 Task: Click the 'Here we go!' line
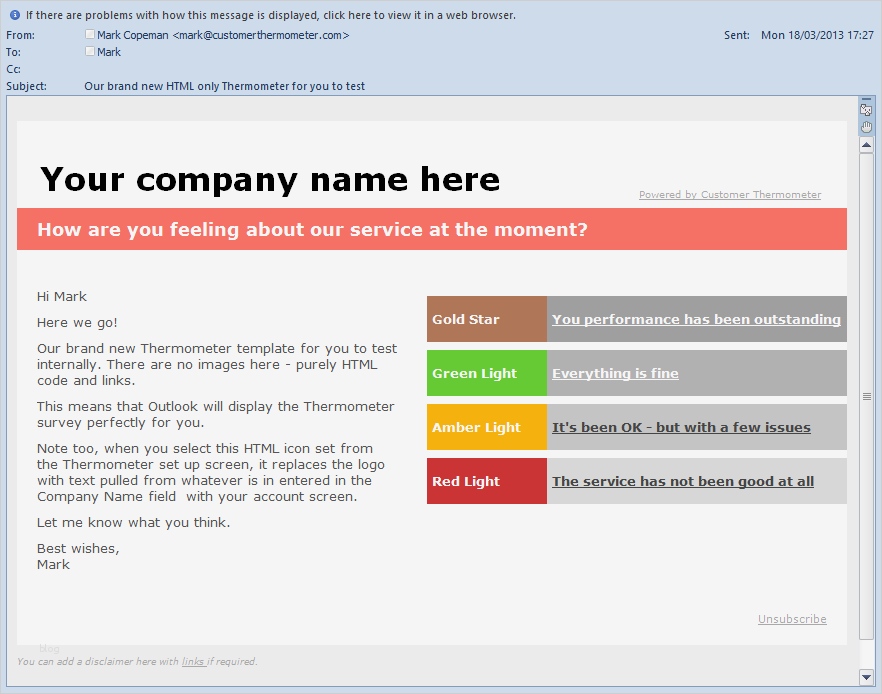tap(77, 322)
